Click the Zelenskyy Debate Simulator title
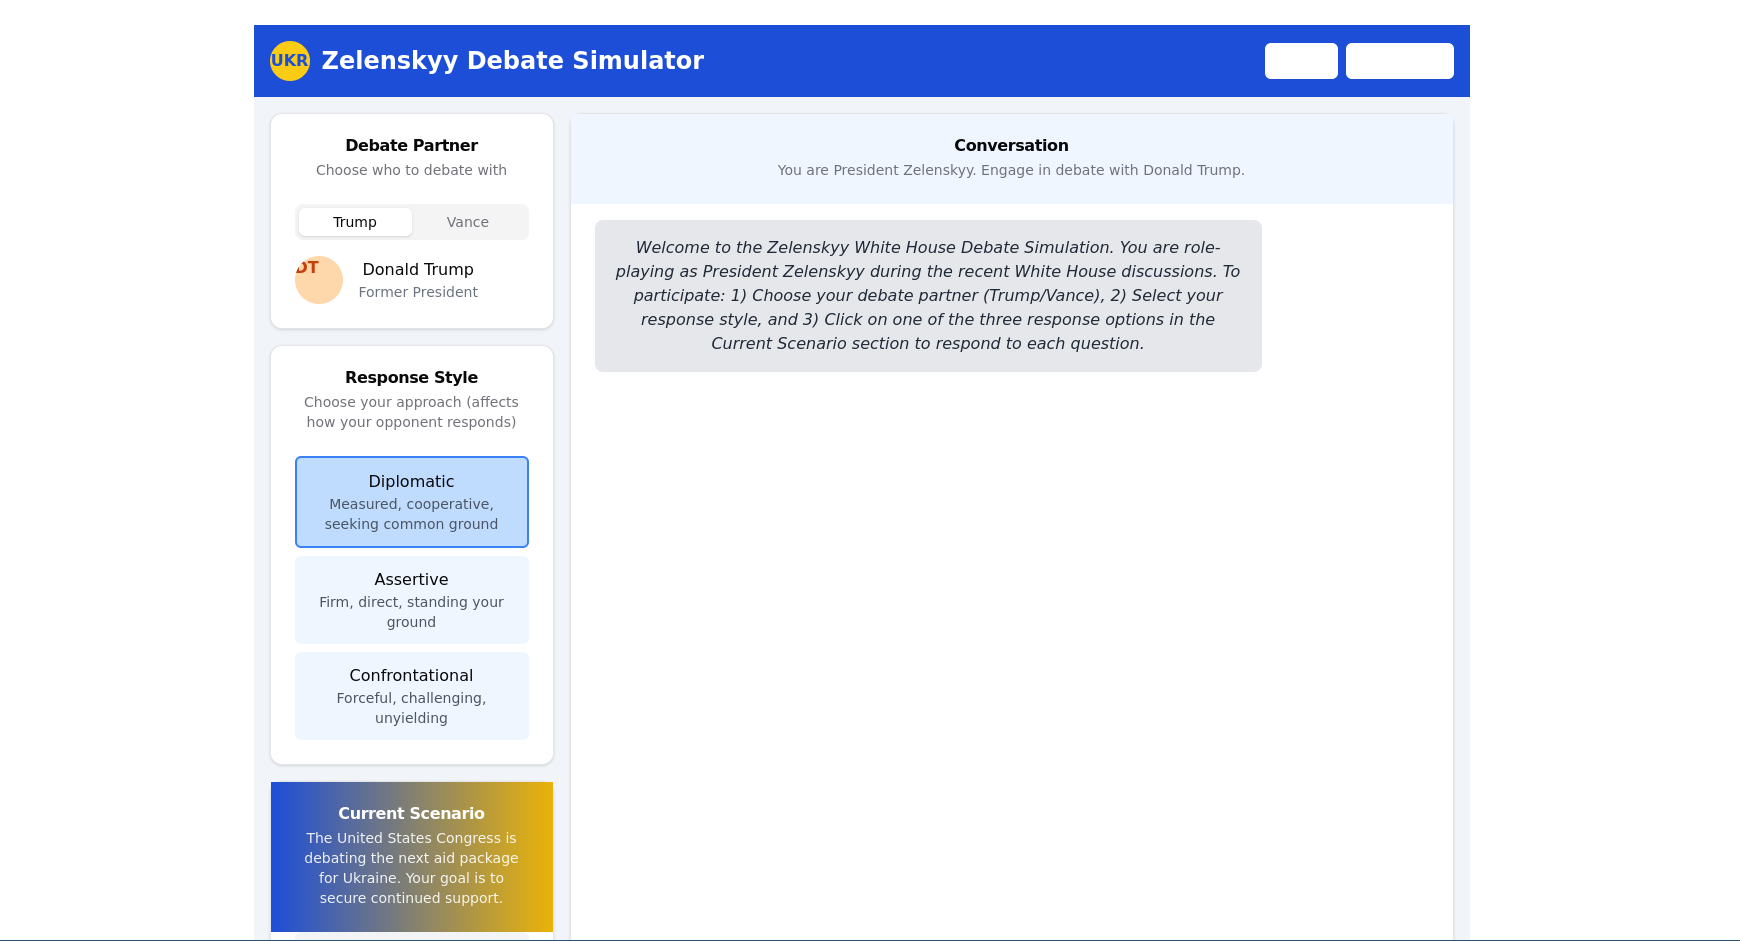1740x941 pixels. tap(513, 61)
